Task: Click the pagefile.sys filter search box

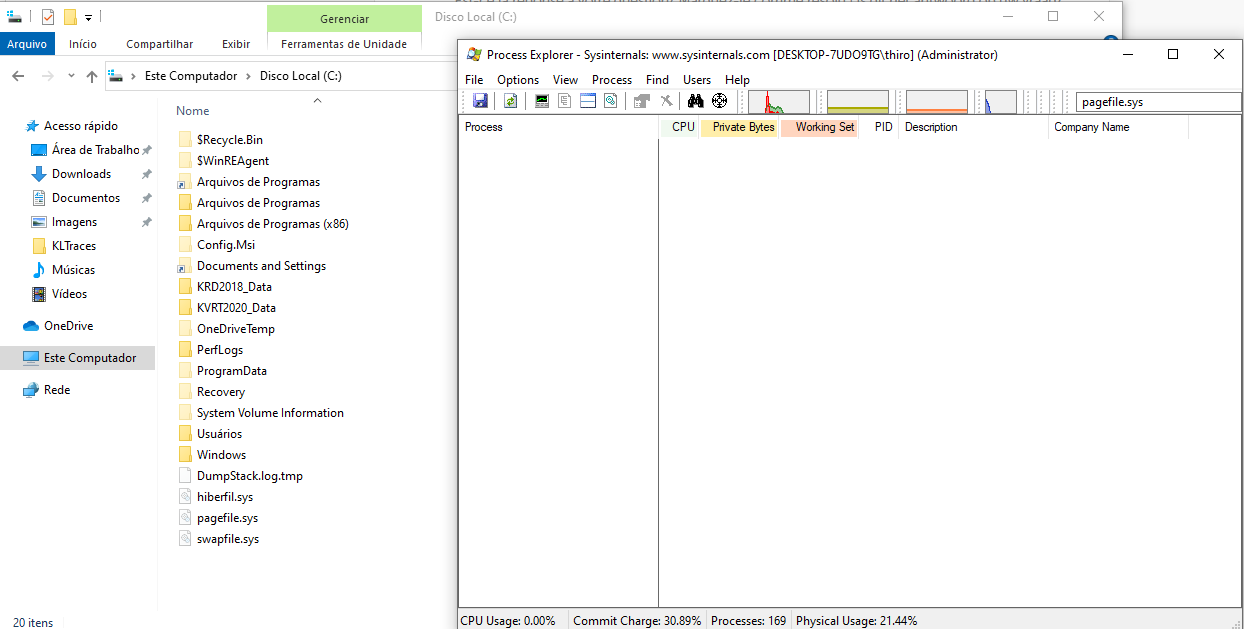Action: (x=1158, y=102)
